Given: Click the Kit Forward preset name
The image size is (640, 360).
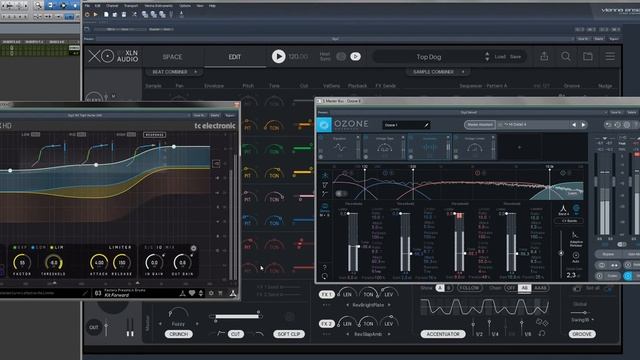Looking at the screenshot, I should 116,295.
